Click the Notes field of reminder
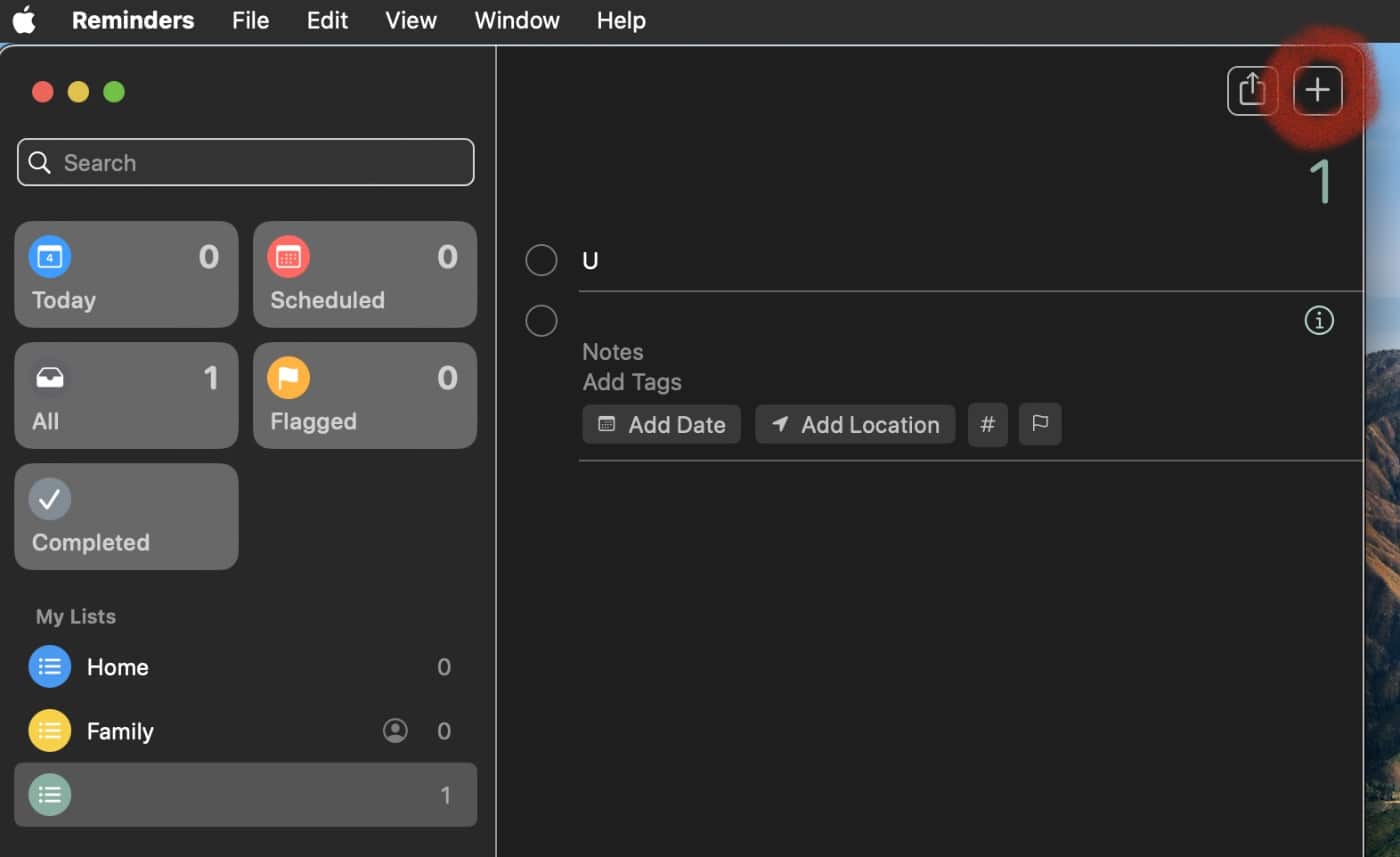The height and width of the screenshot is (857, 1400). (613, 352)
